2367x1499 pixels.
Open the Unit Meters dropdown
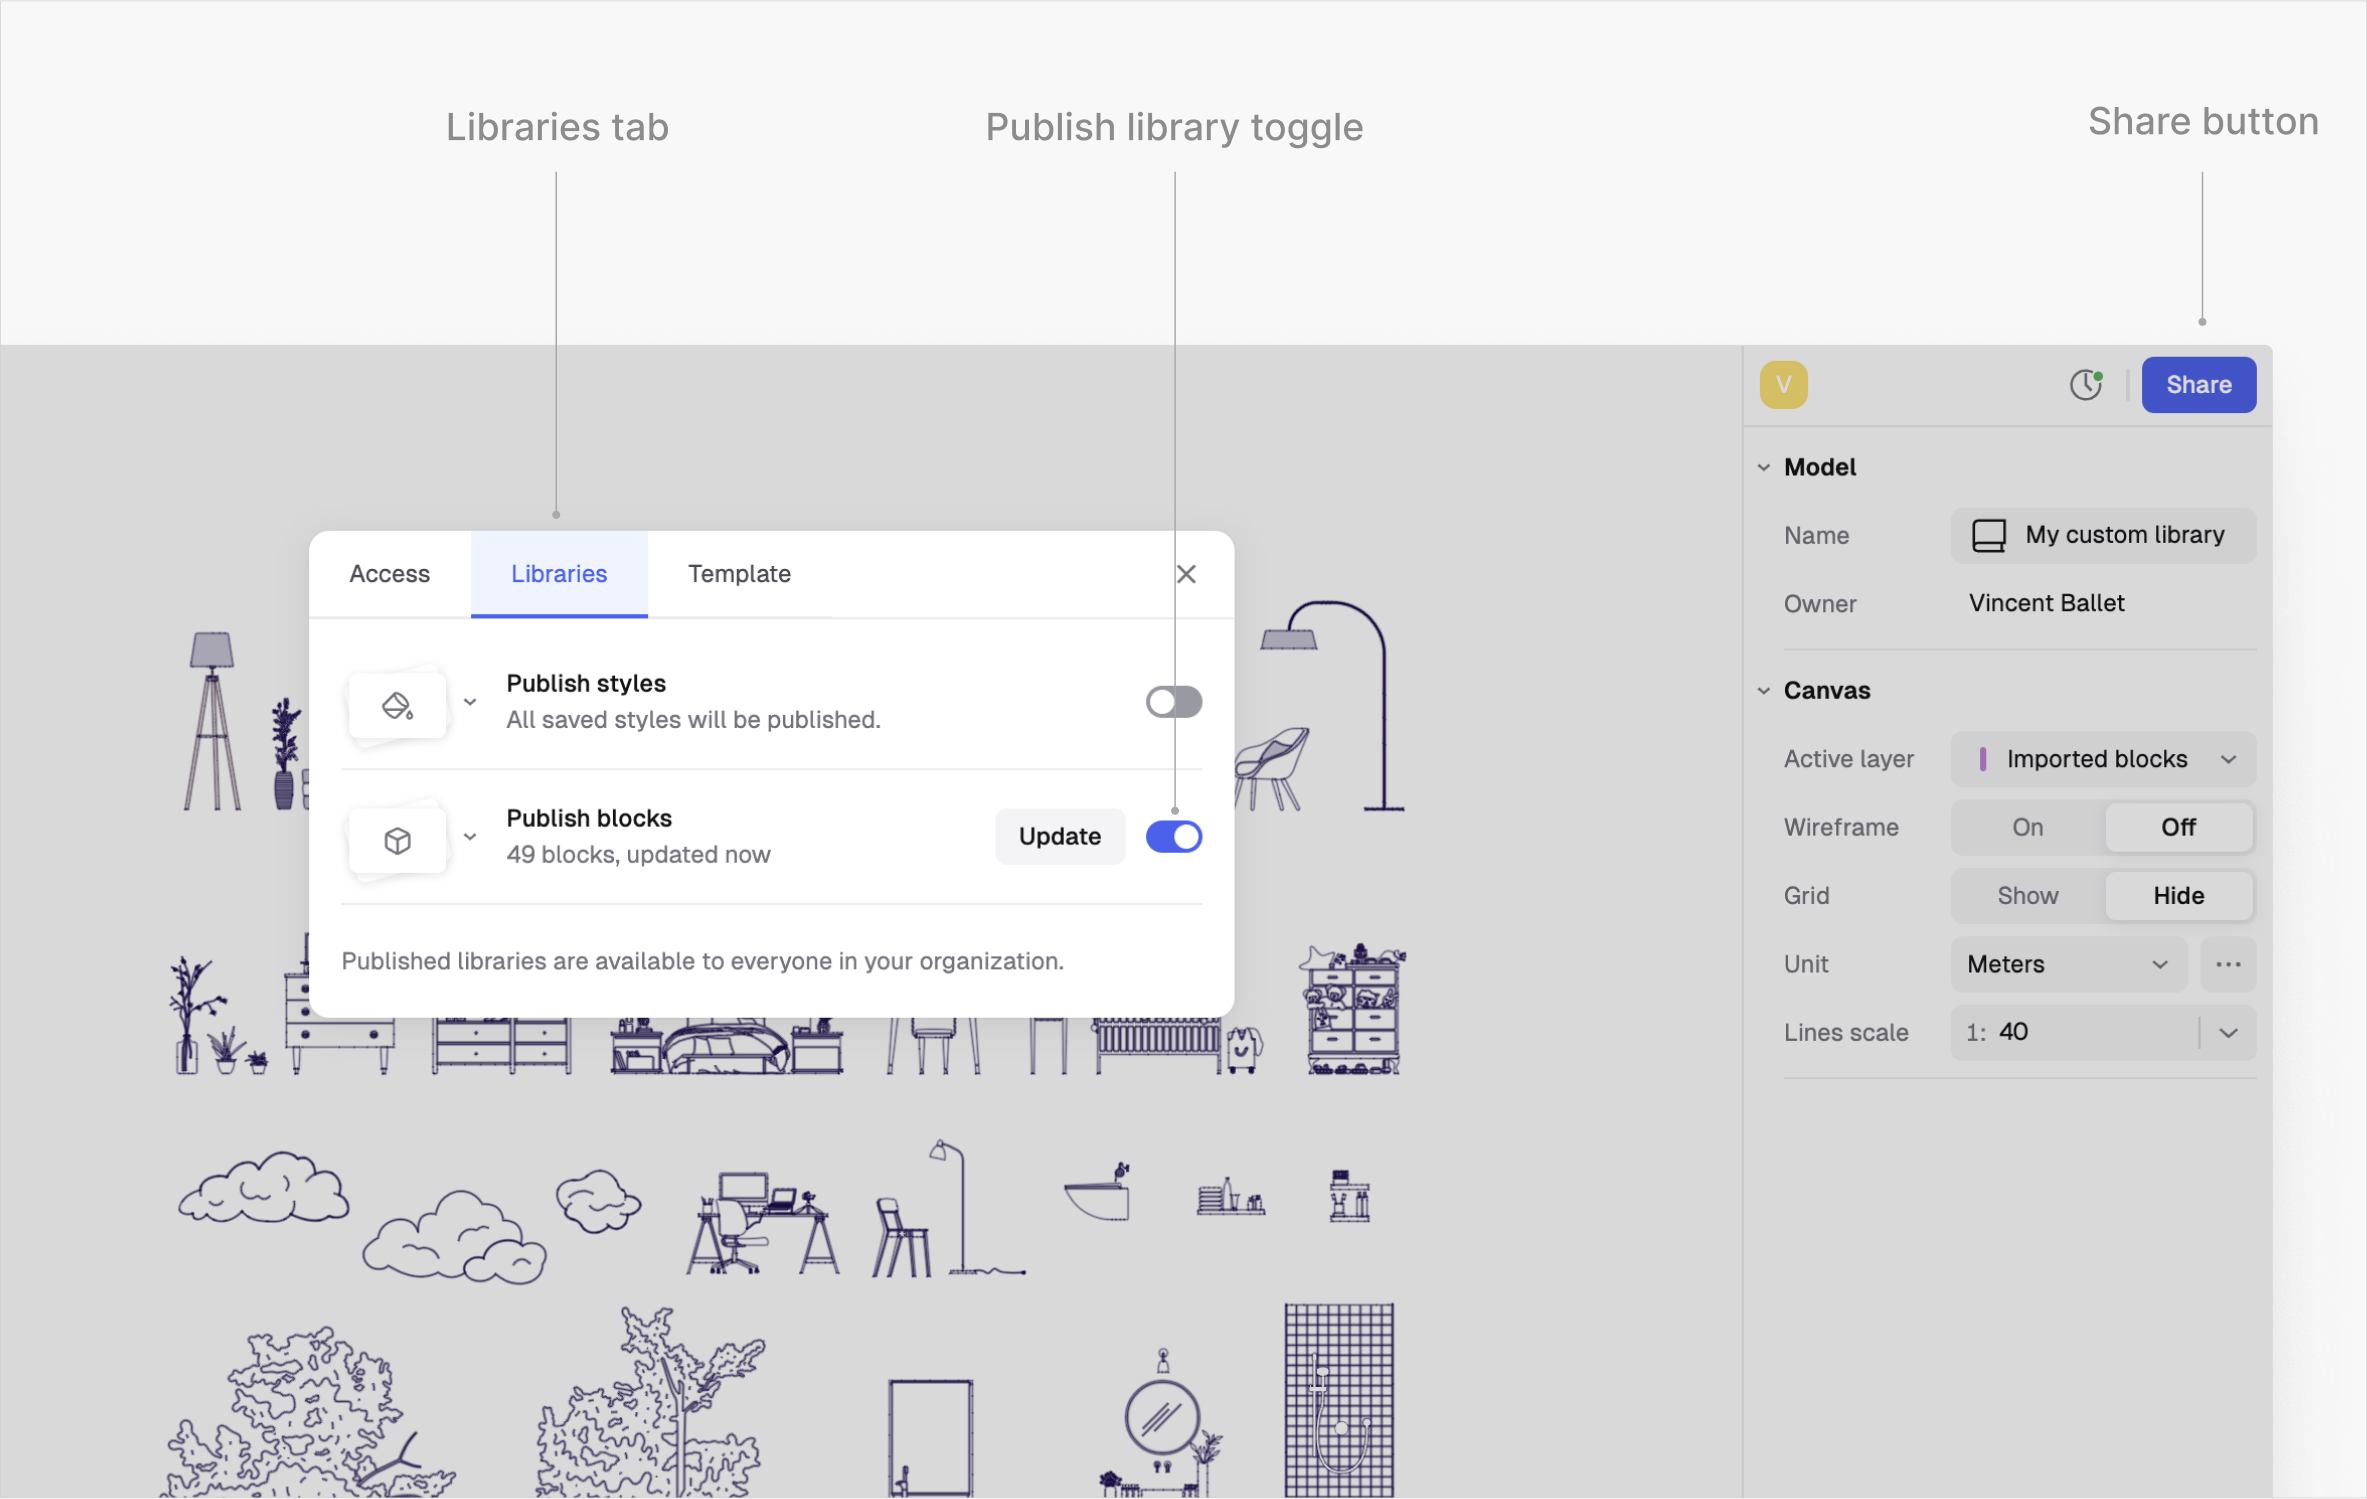pyautogui.click(x=2067, y=964)
